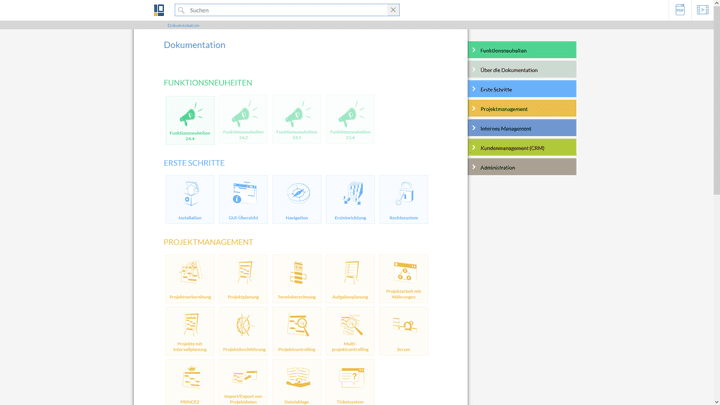720x405 pixels.
Task: Clear the search field with X
Action: click(393, 10)
